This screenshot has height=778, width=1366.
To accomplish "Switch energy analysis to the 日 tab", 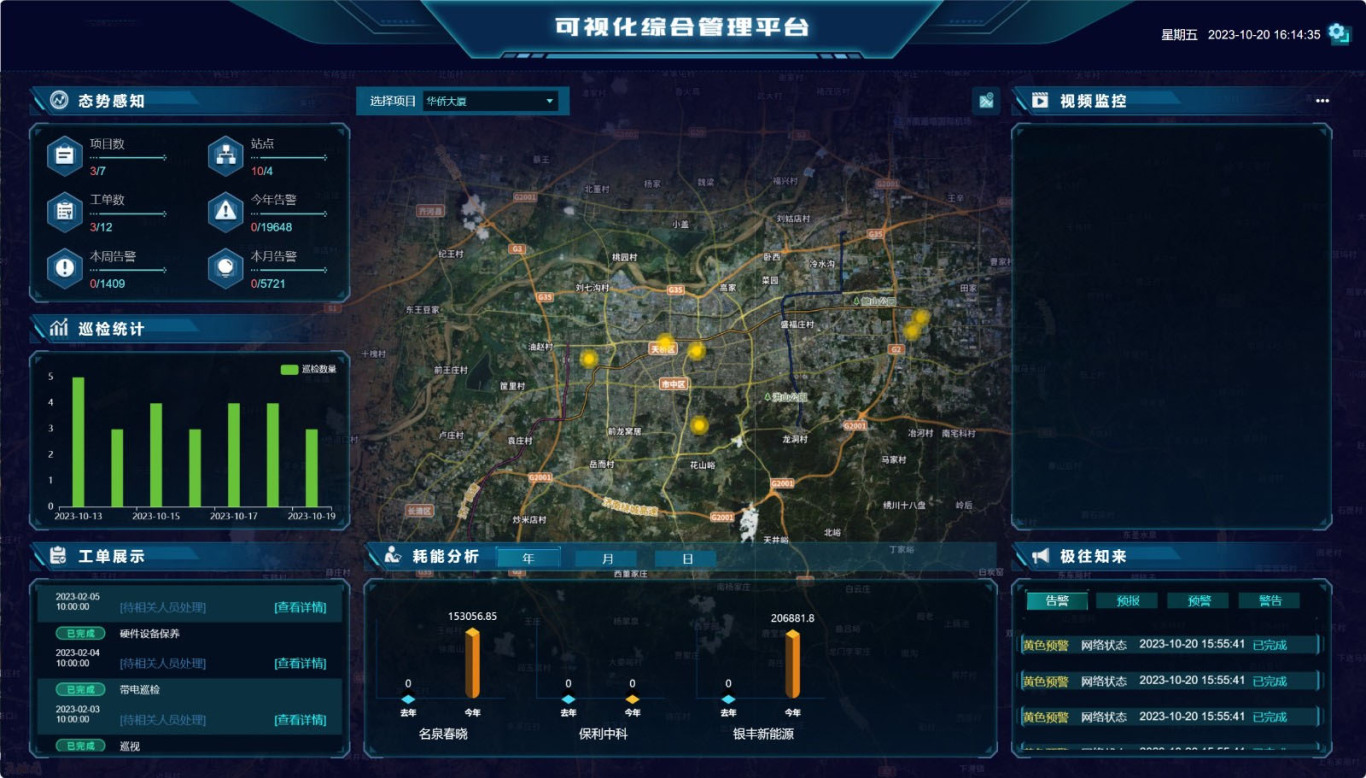I will 687,559.
